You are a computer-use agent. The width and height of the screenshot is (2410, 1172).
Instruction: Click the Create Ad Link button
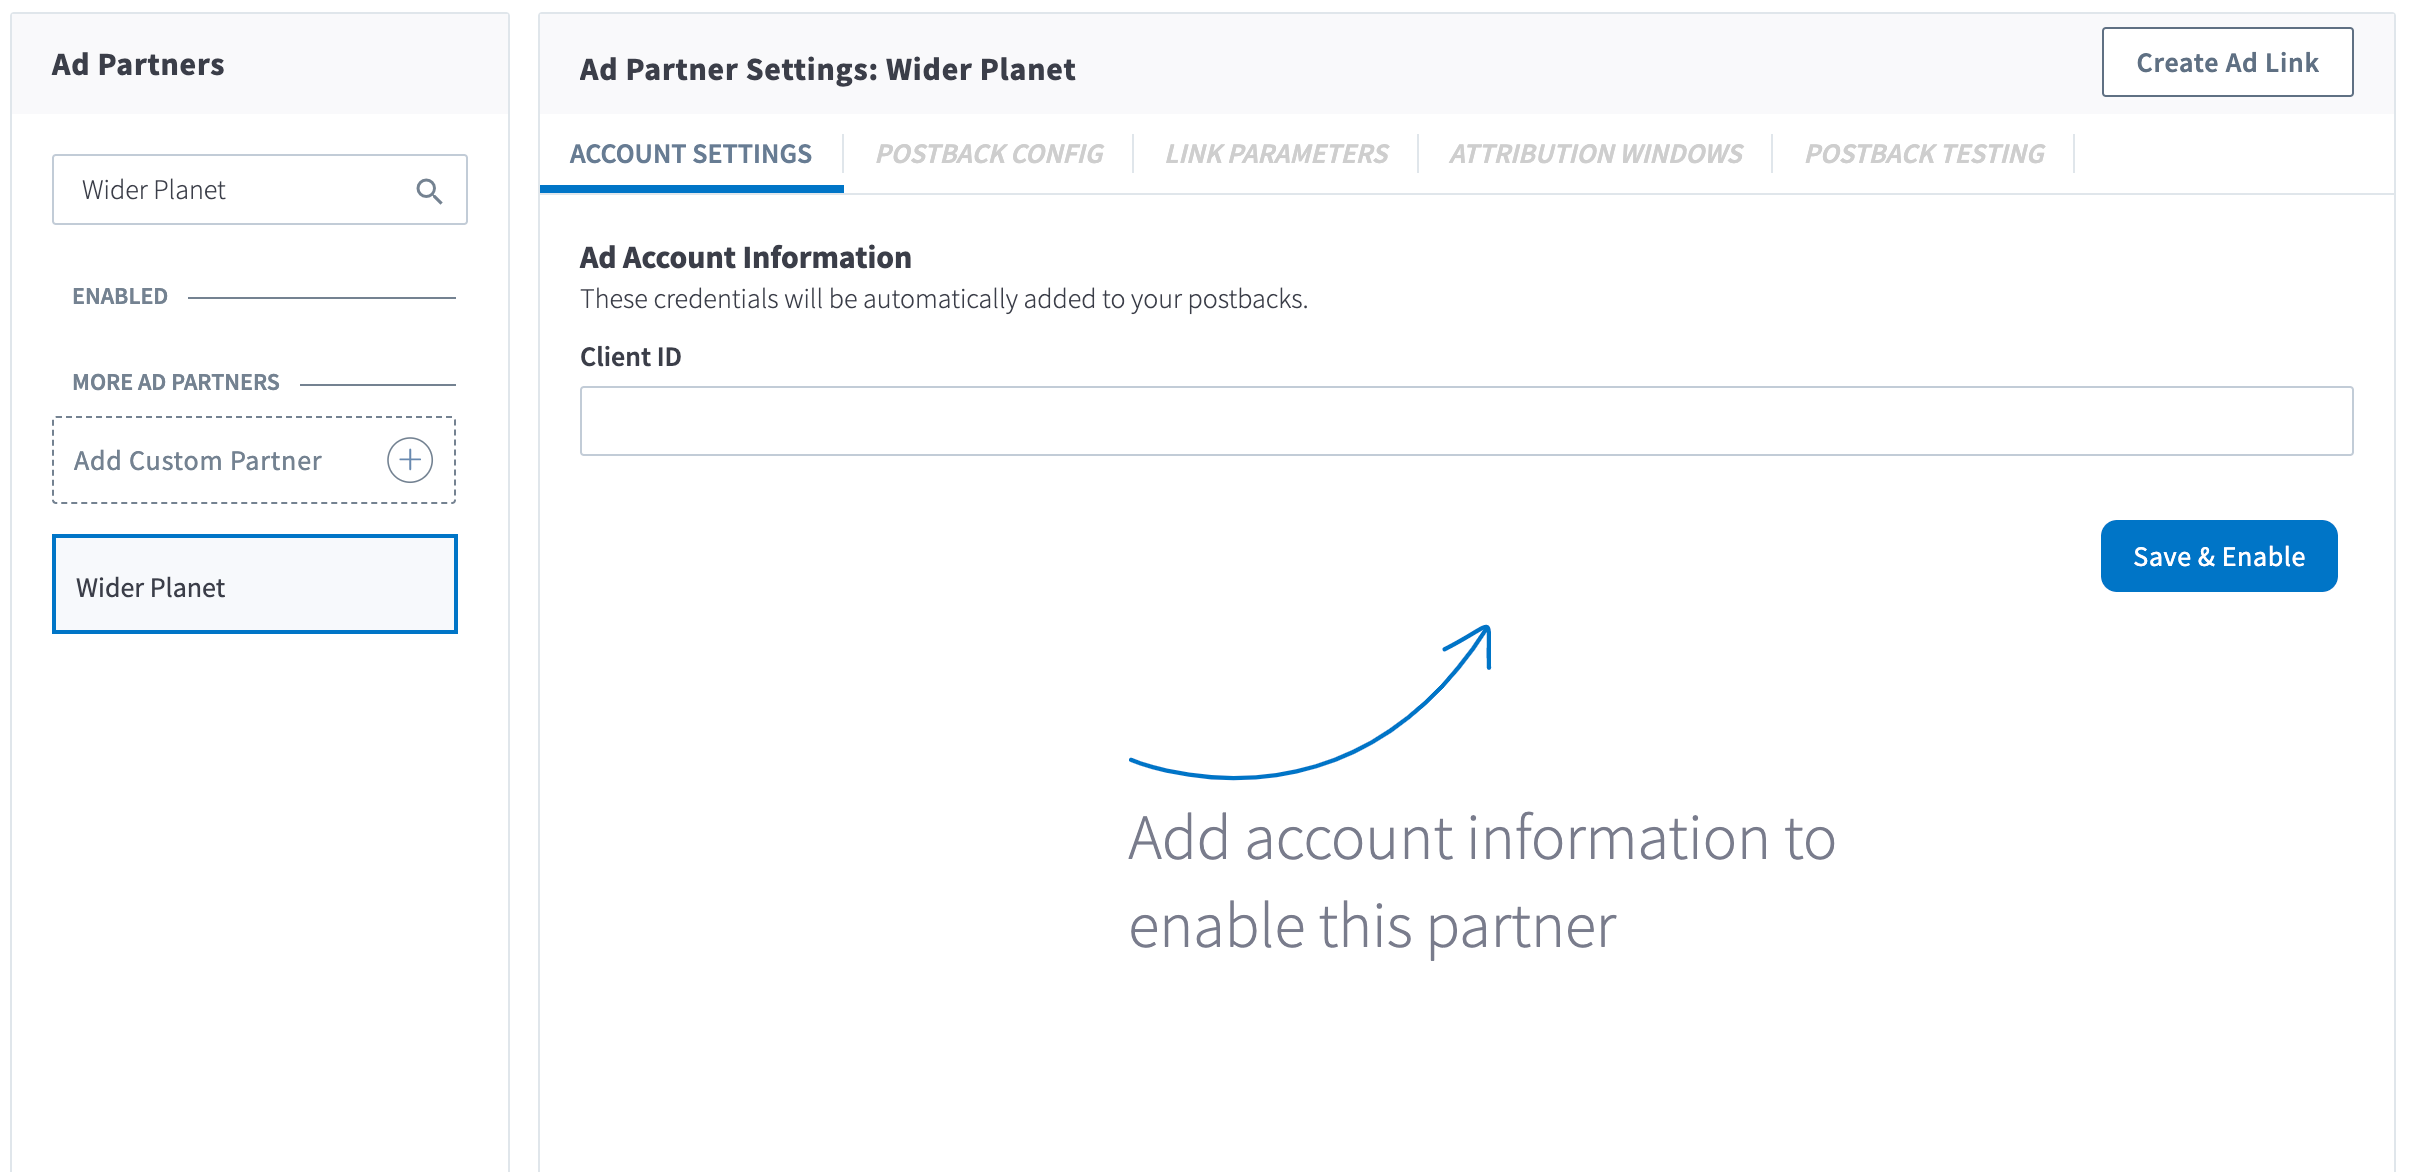tap(2227, 63)
